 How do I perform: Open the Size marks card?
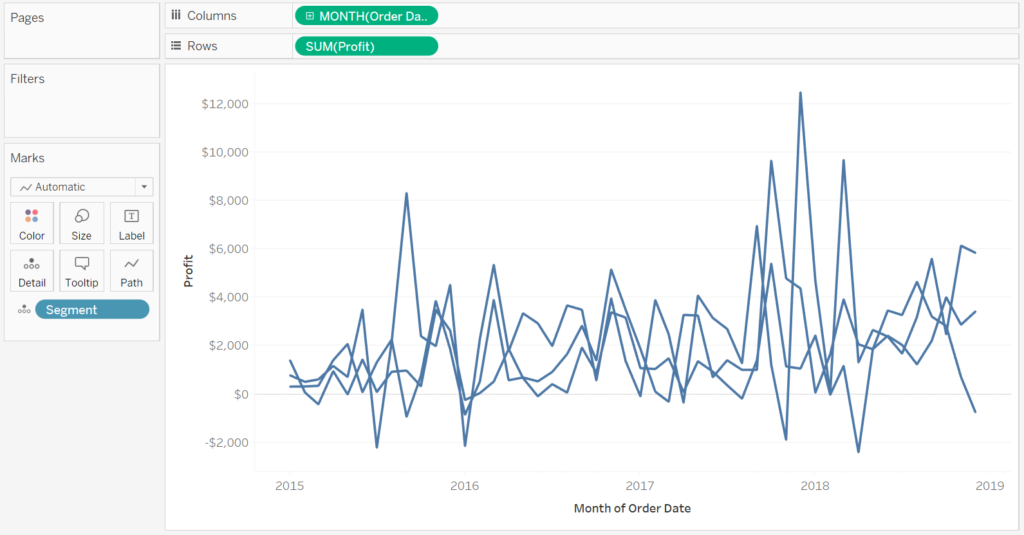point(82,223)
